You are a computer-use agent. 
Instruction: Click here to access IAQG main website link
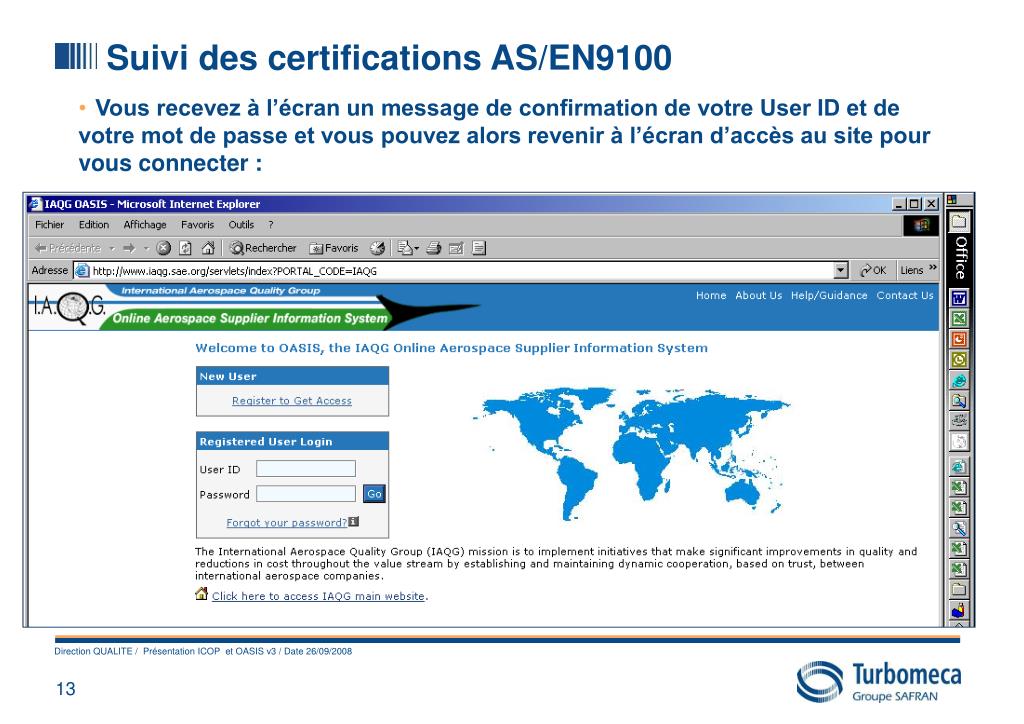tap(318, 596)
